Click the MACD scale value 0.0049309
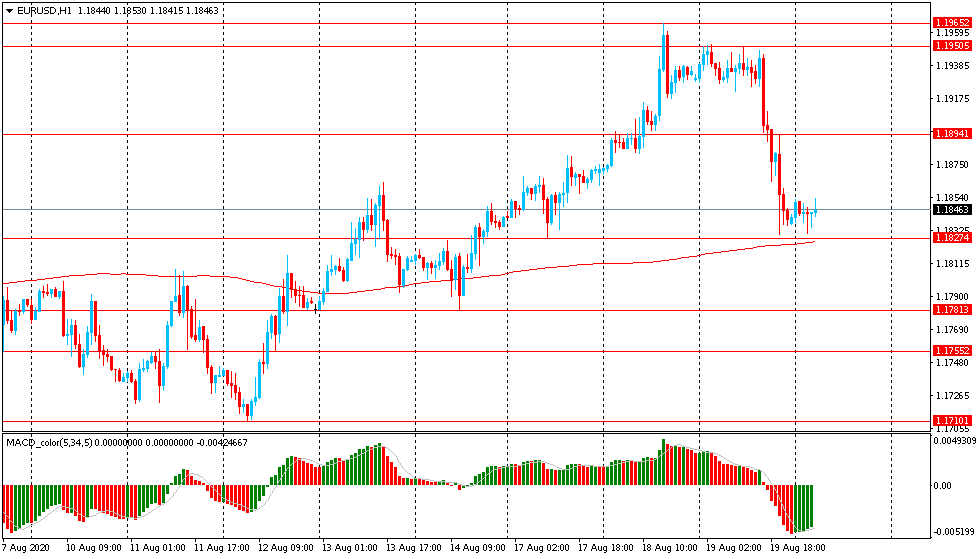 [x=954, y=441]
